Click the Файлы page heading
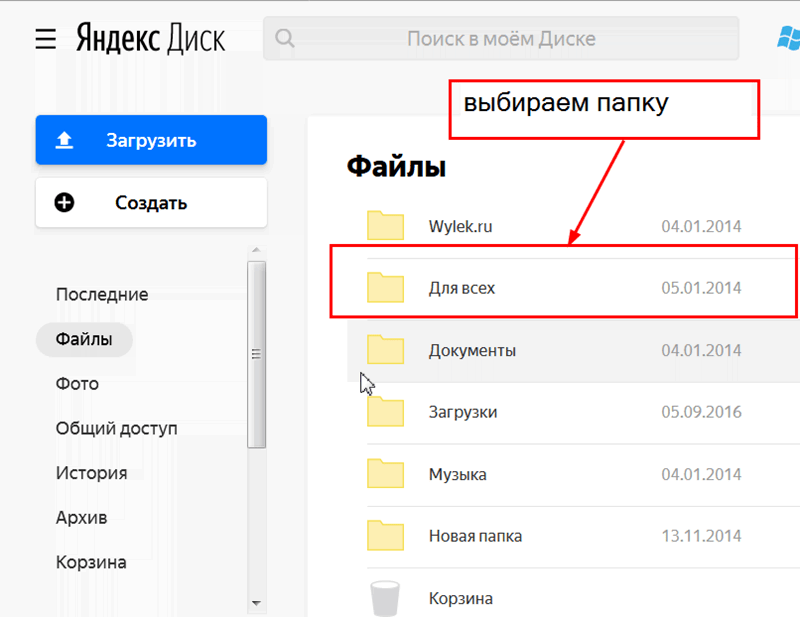Image resolution: width=800 pixels, height=617 pixels. tap(396, 167)
